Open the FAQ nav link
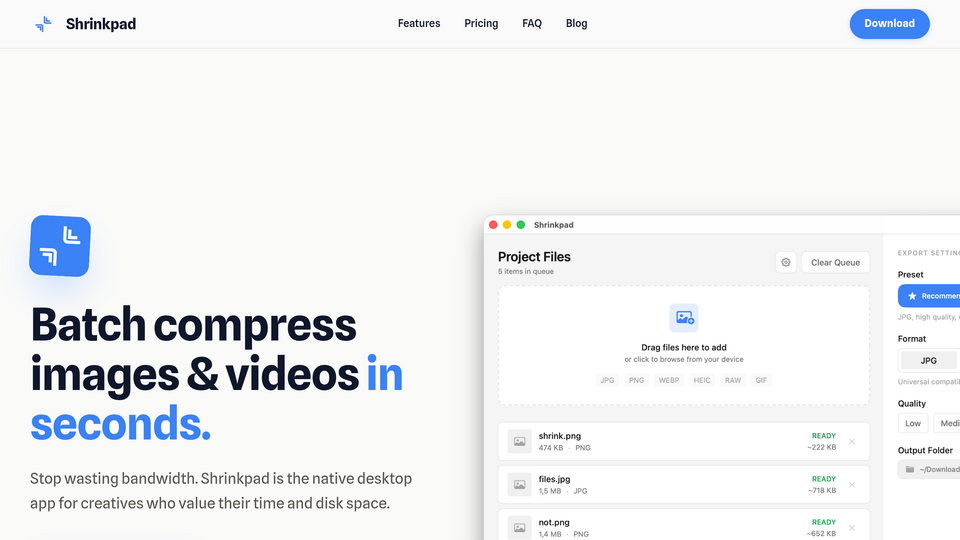960x540 pixels. pos(532,23)
